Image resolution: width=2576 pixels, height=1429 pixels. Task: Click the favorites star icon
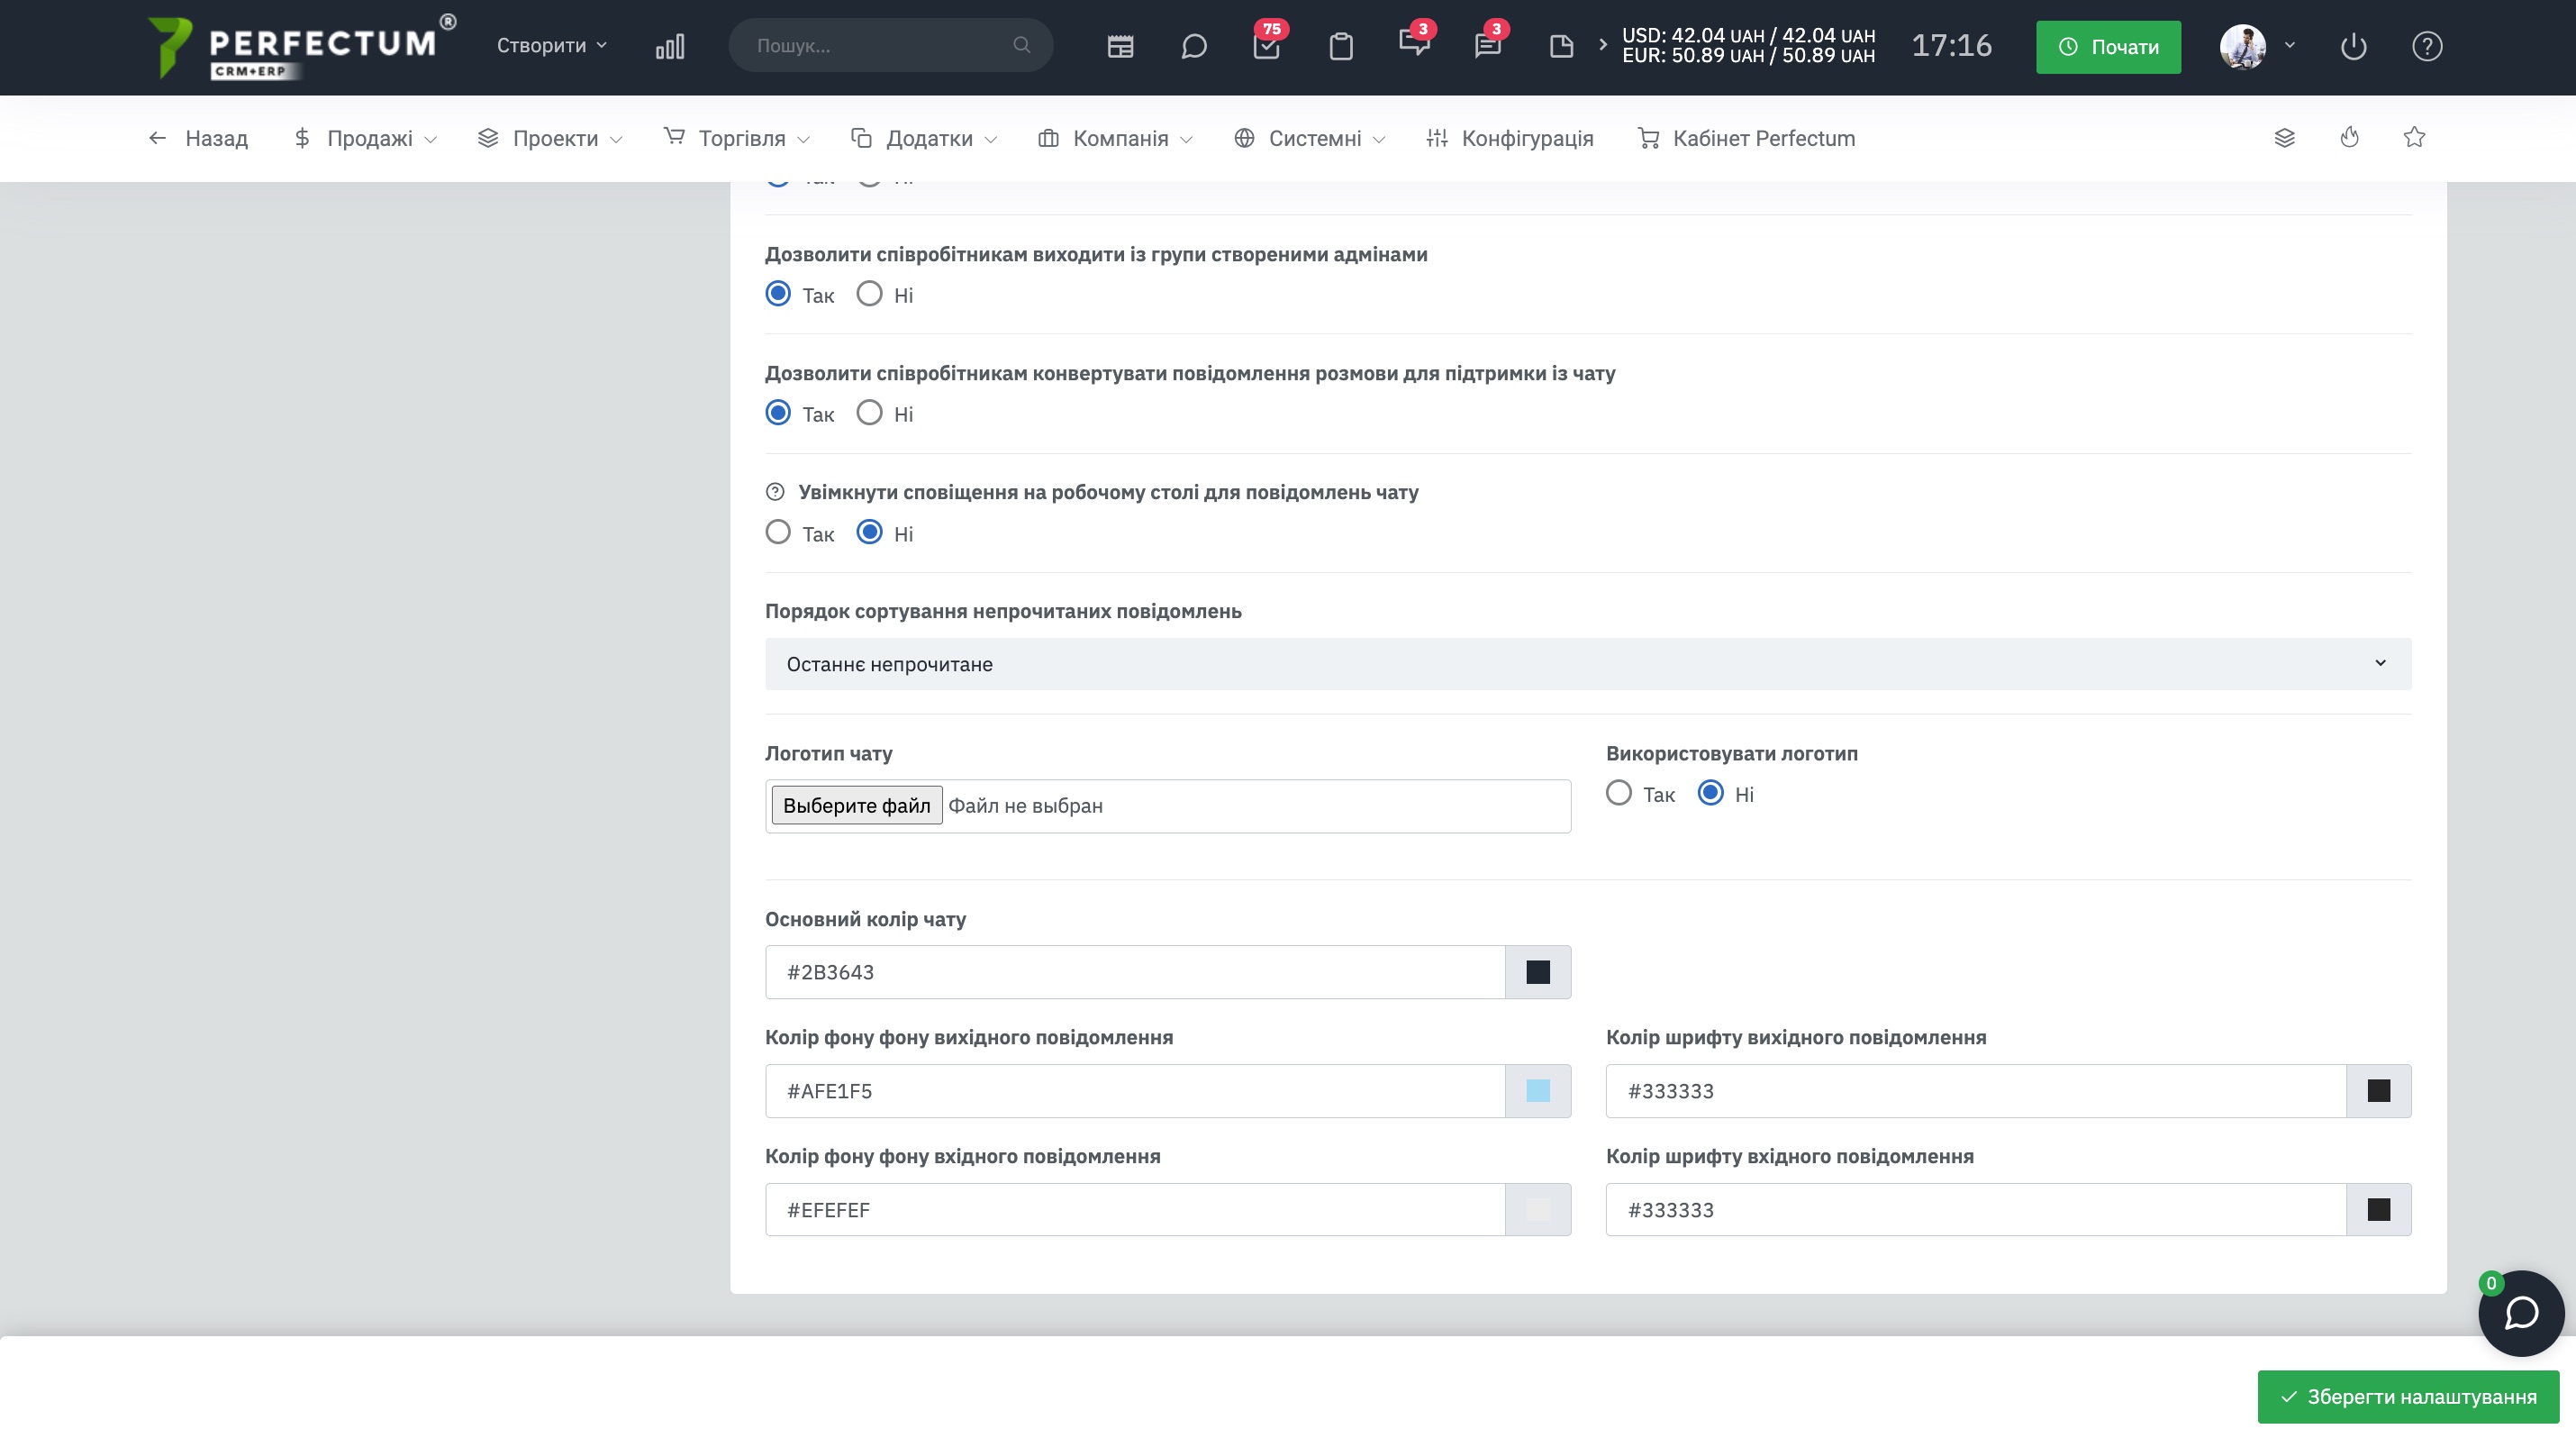2414,138
